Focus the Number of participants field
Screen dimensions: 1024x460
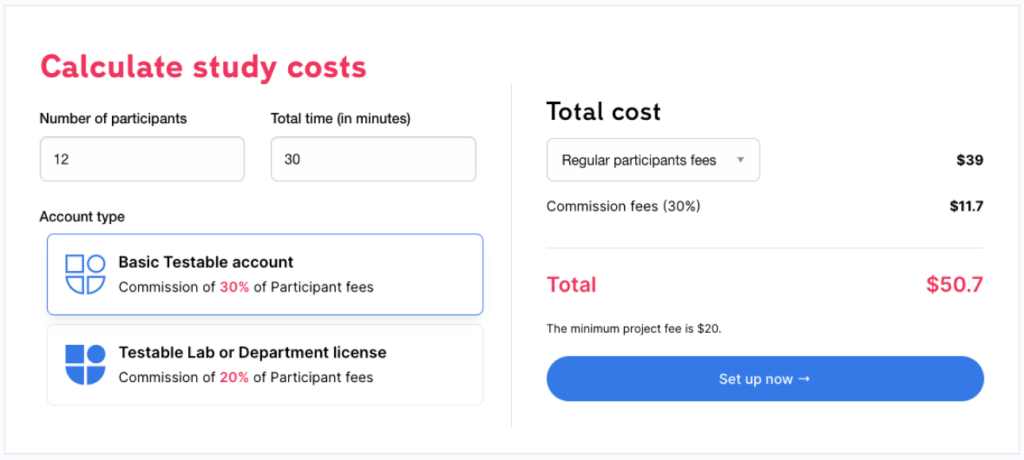[142, 159]
